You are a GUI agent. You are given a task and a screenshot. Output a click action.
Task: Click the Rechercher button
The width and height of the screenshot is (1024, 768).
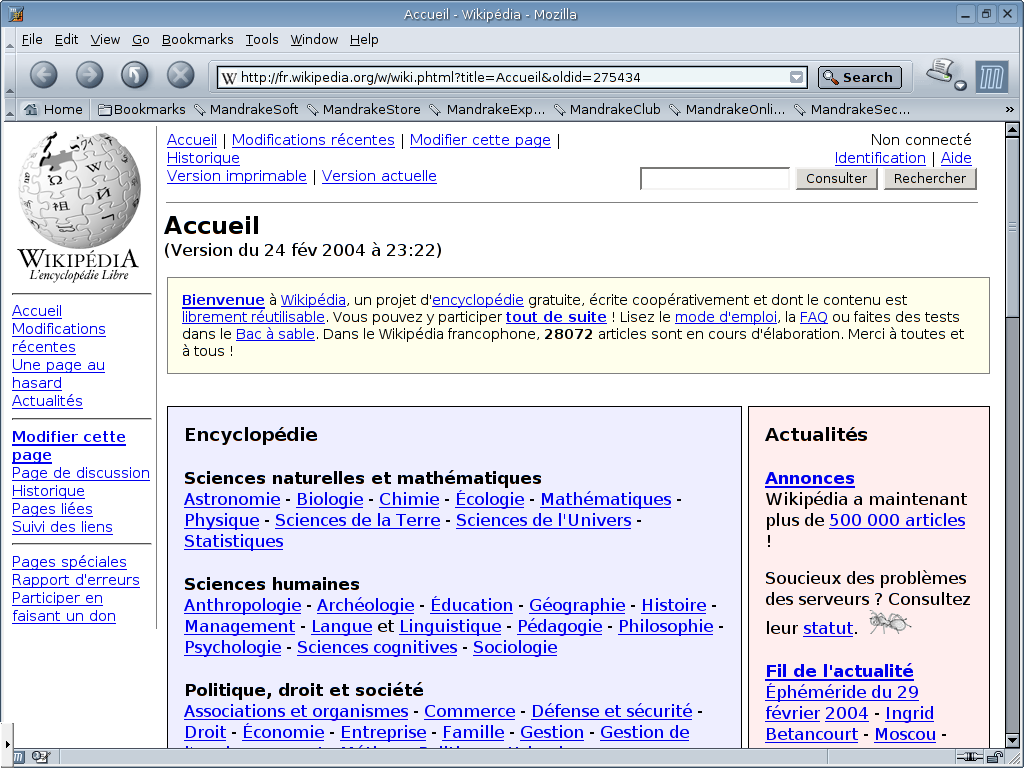[x=930, y=178]
